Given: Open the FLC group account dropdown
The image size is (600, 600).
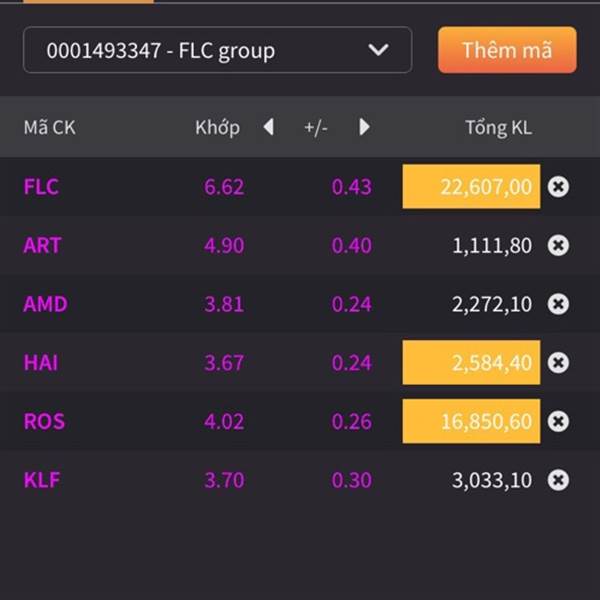Looking at the screenshot, I should pos(217,50).
